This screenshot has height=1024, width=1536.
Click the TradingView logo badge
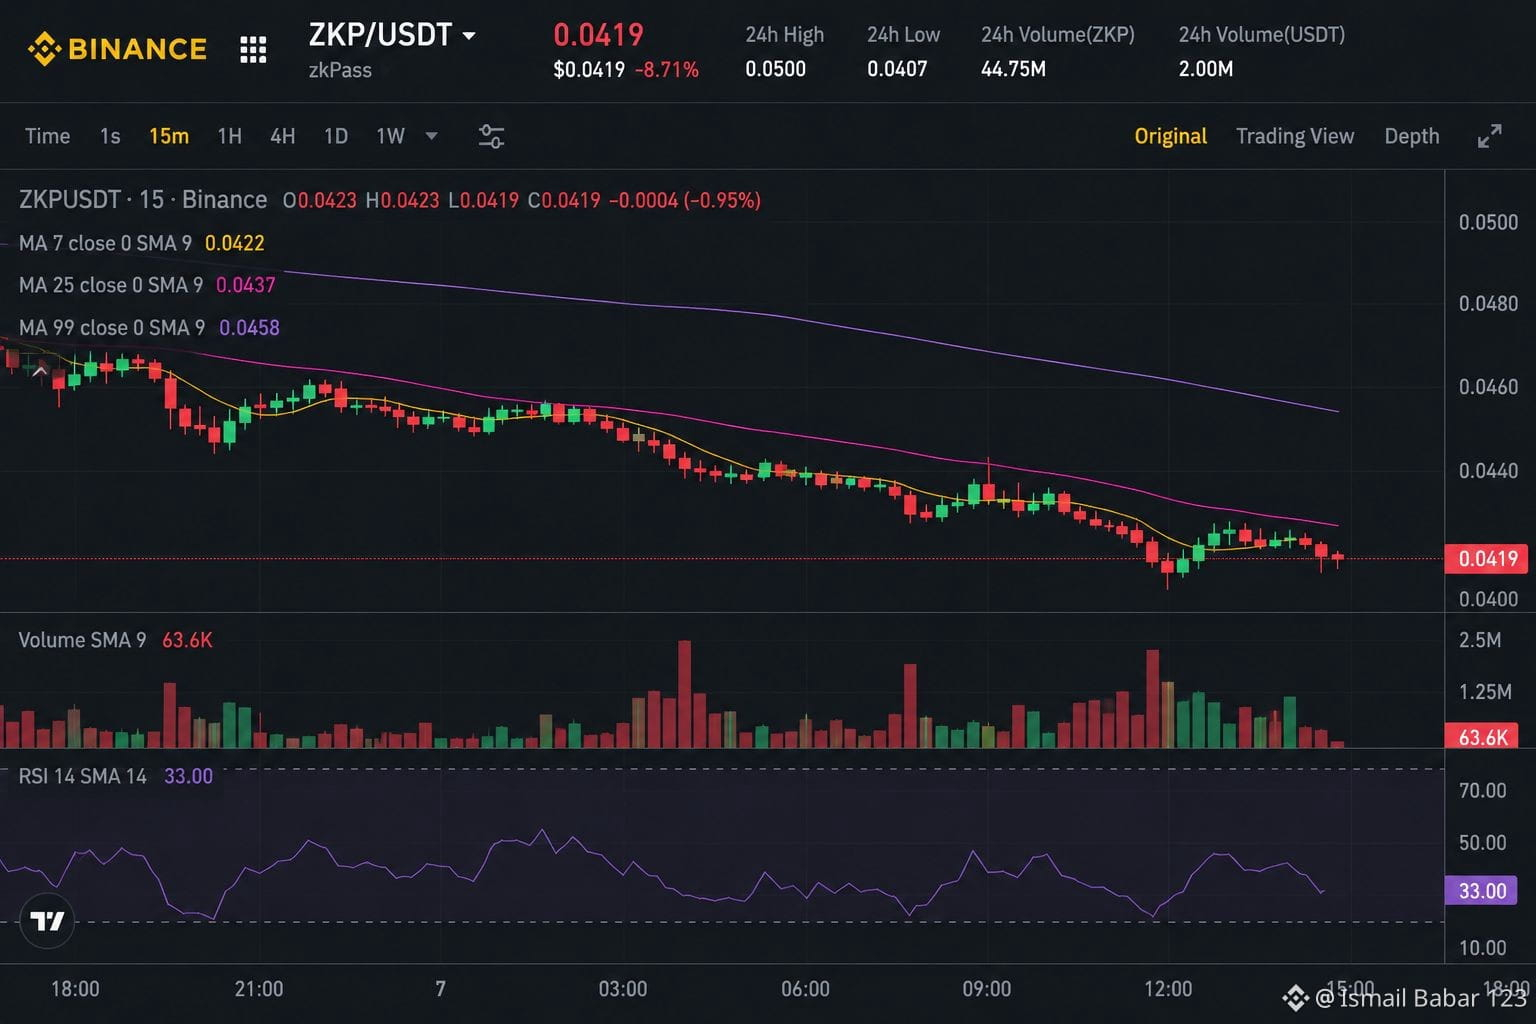pyautogui.click(x=47, y=920)
